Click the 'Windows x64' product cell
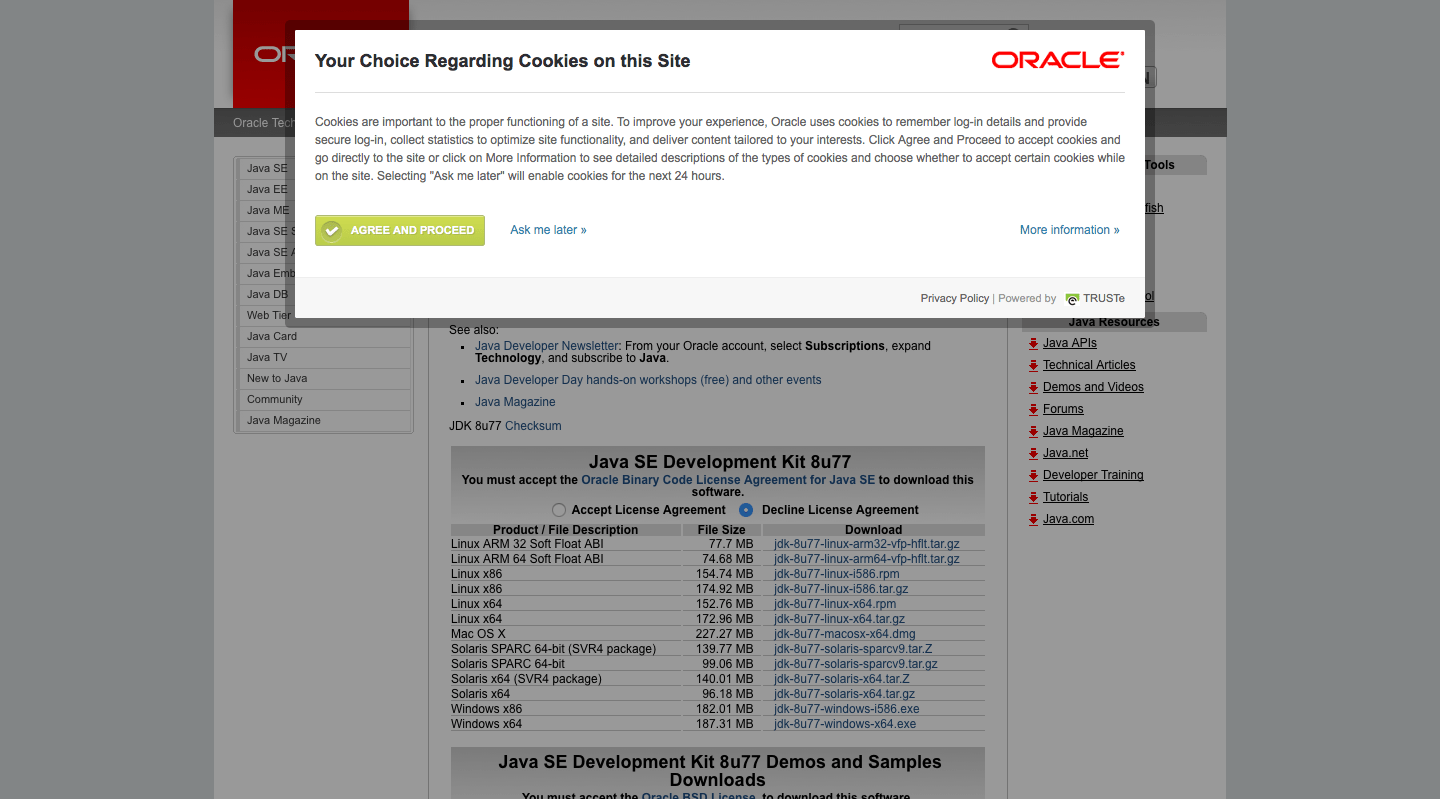 click(566, 724)
